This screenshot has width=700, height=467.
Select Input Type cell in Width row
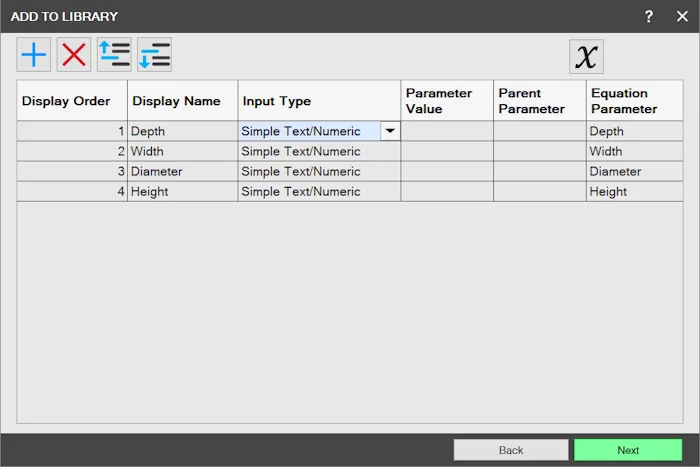click(x=319, y=151)
